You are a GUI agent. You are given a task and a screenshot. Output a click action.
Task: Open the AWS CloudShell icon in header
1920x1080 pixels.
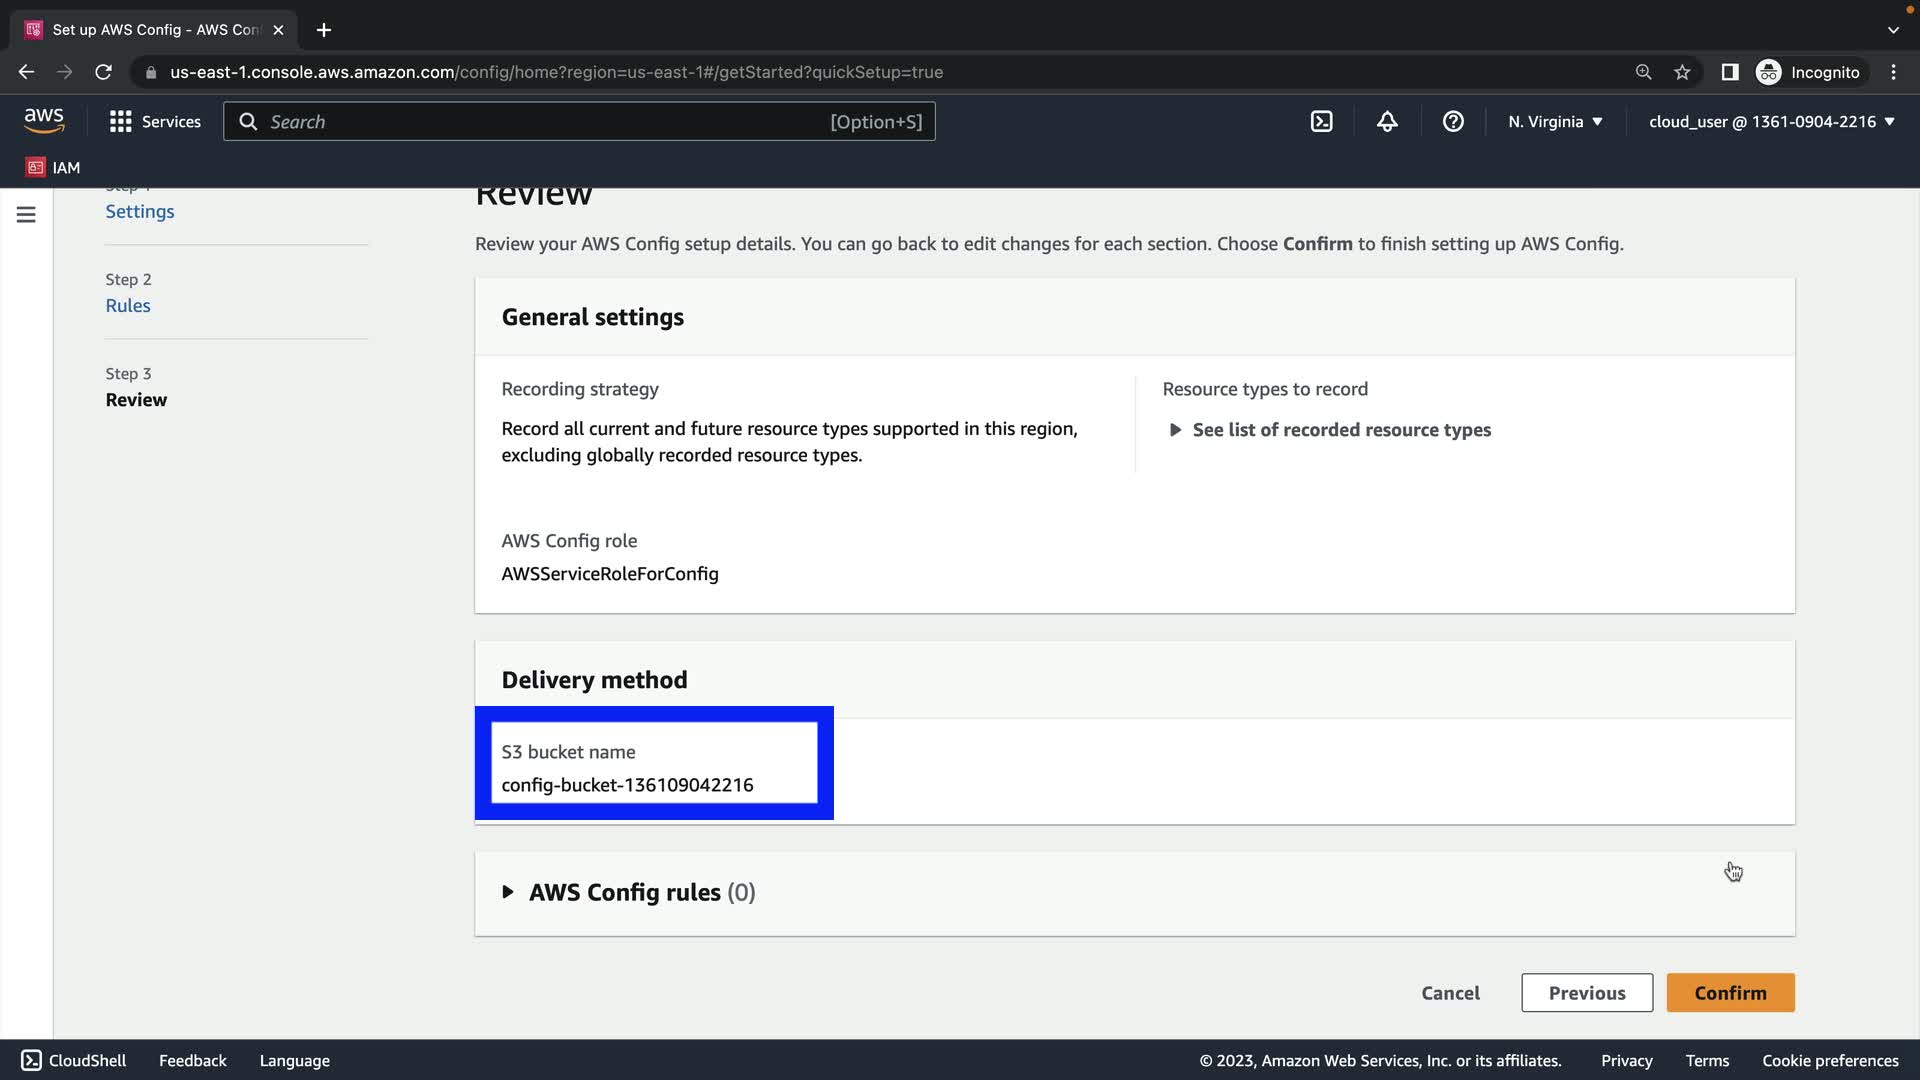[x=1321, y=121]
